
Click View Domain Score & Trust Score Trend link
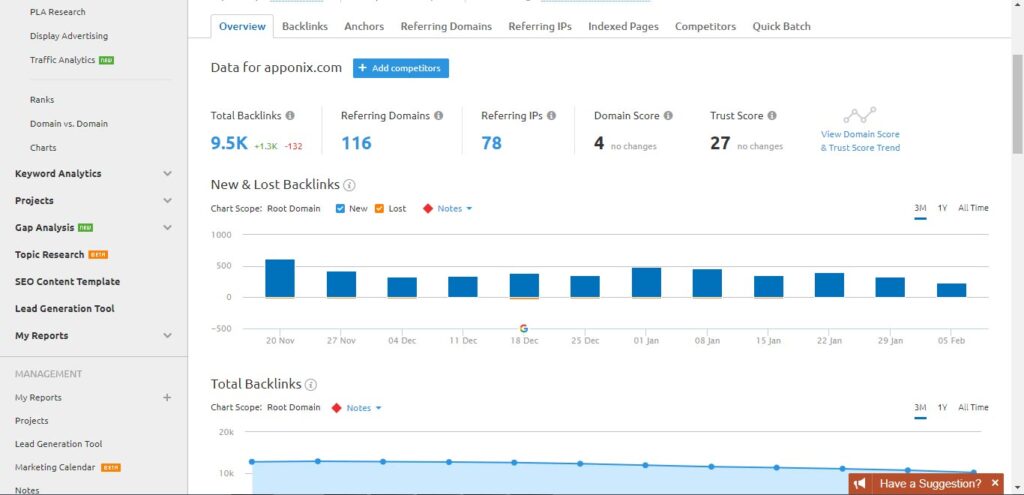click(860, 140)
